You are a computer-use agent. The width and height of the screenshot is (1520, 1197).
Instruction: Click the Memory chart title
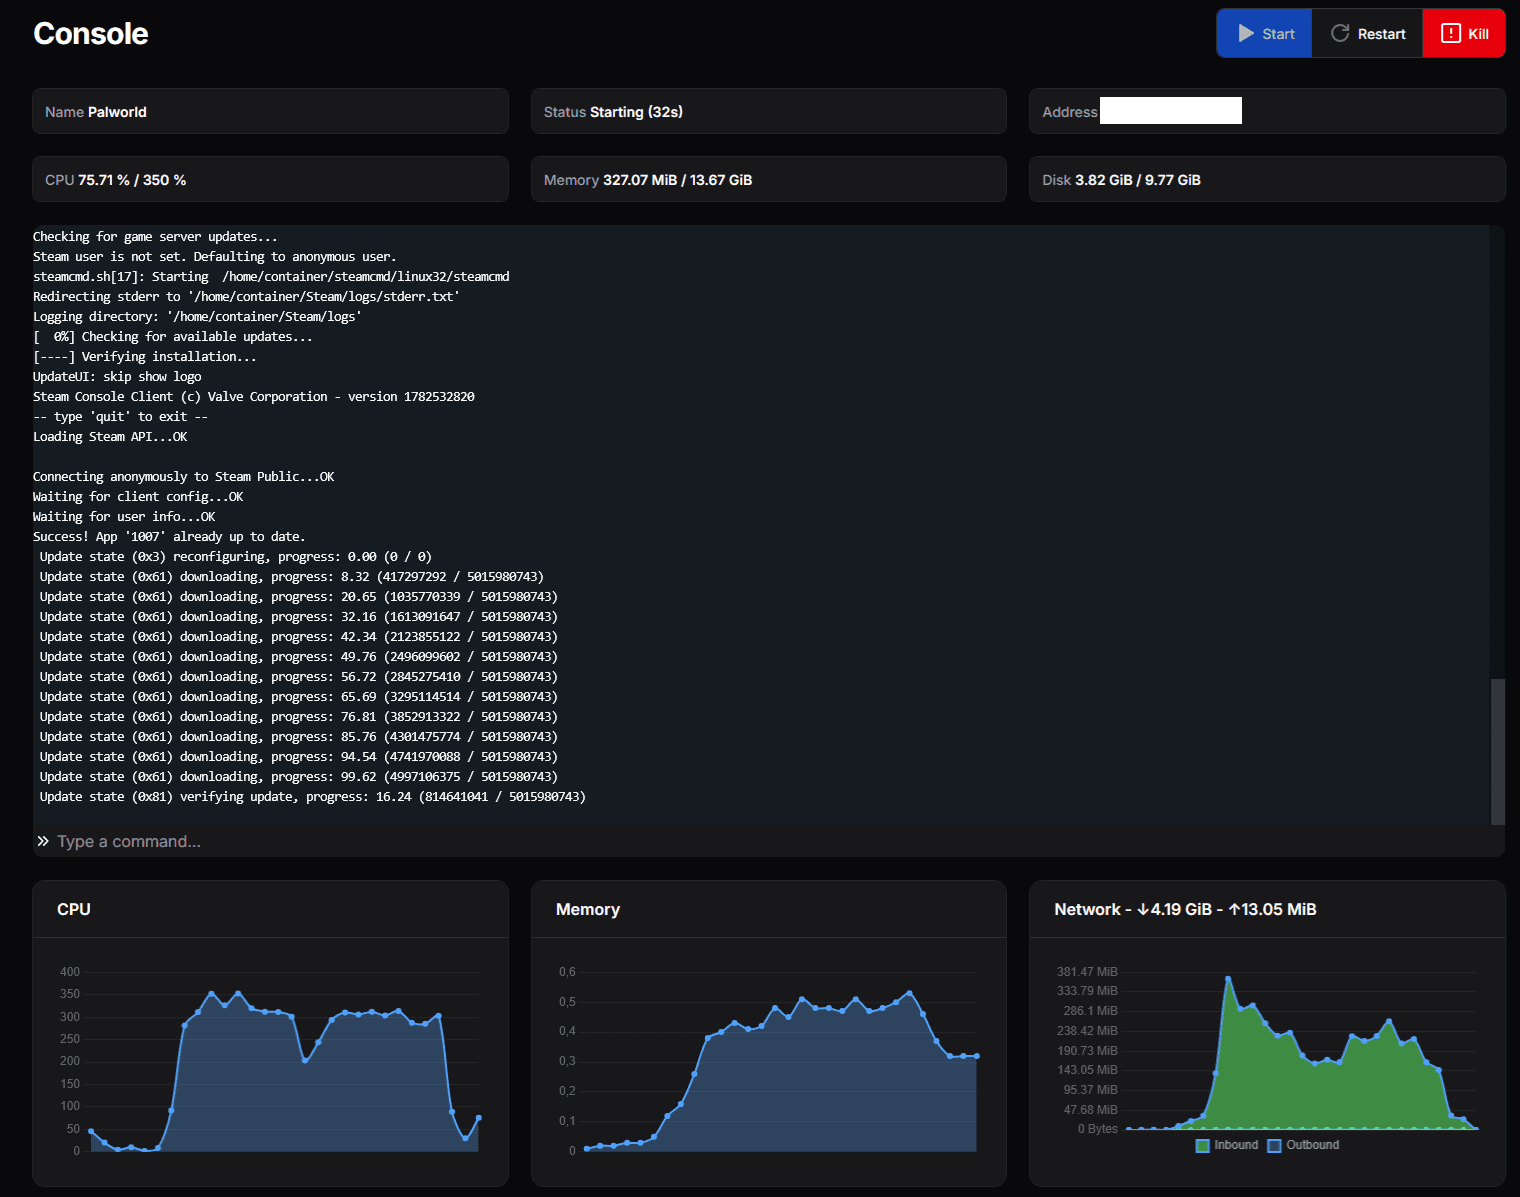coord(588,909)
